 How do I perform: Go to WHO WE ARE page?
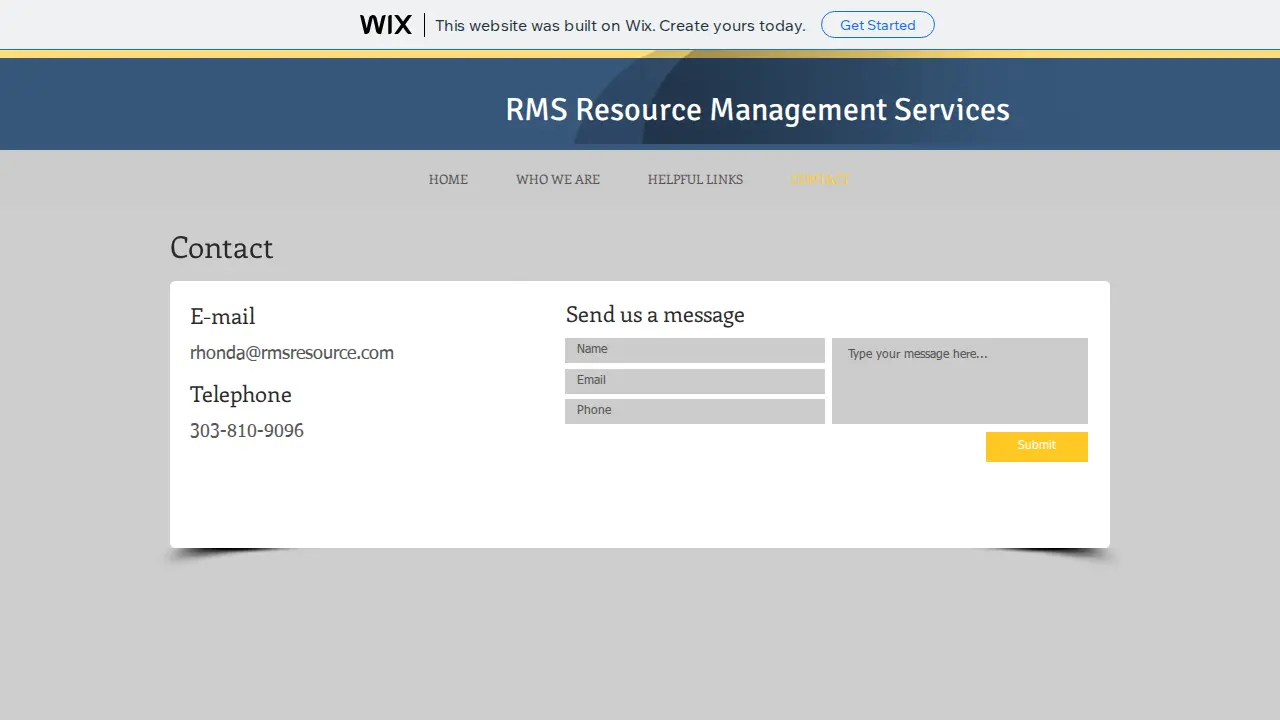(558, 180)
